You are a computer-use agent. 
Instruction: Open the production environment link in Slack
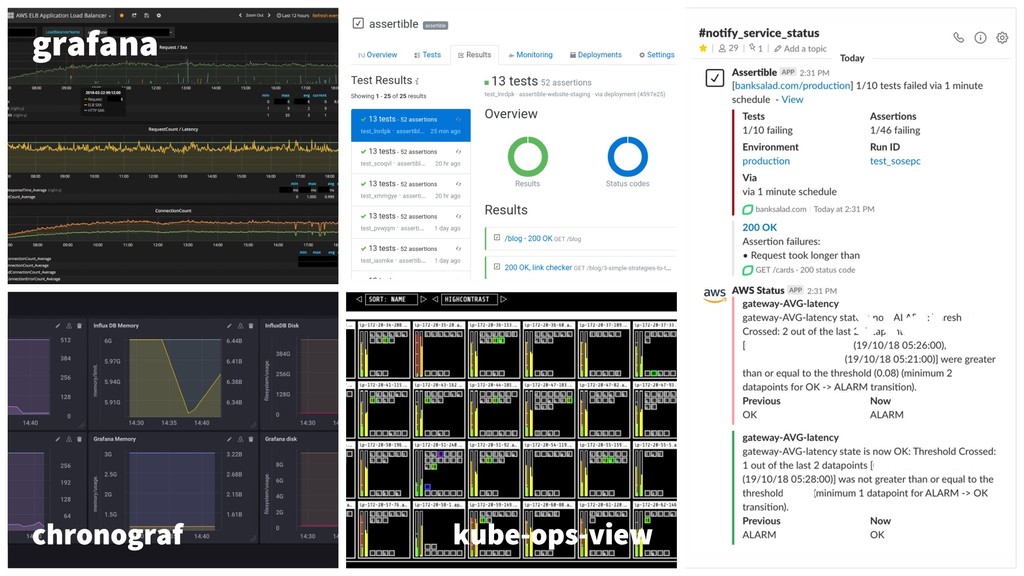[x=766, y=161]
